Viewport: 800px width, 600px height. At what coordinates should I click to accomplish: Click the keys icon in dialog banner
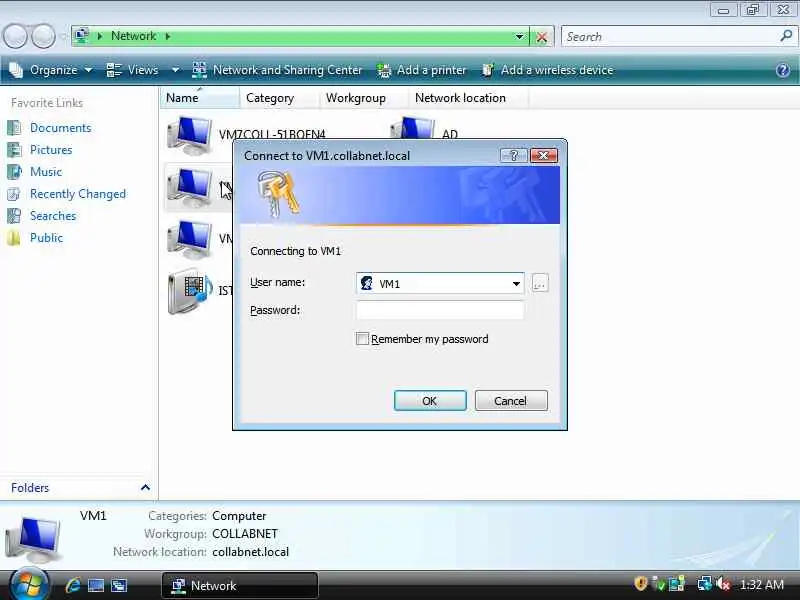tap(278, 194)
